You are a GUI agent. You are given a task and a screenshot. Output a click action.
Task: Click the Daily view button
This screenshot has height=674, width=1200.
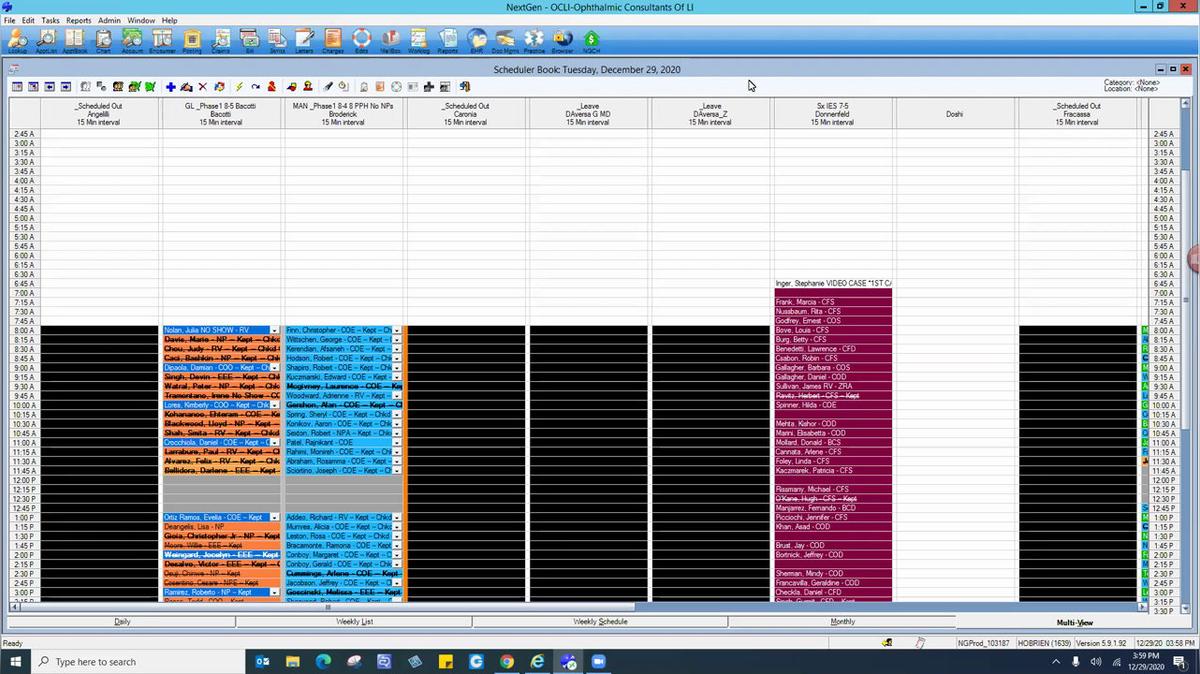click(x=122, y=621)
